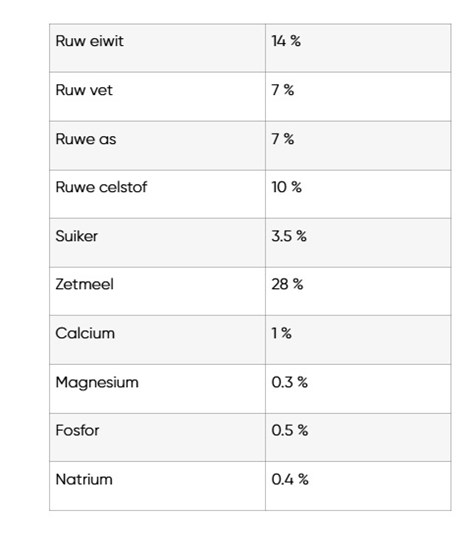This screenshot has height=560, width=475.
Task: Click the Suiker row label
Action: (76, 236)
